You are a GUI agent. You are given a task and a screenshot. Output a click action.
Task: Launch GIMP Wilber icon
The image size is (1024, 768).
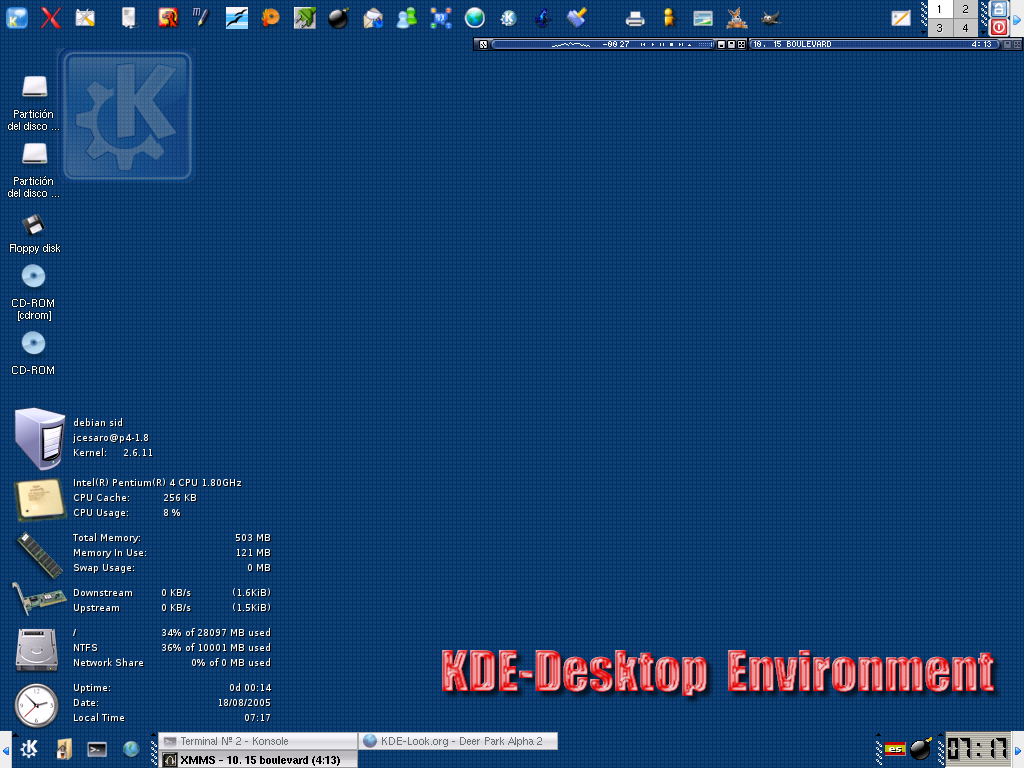point(771,18)
